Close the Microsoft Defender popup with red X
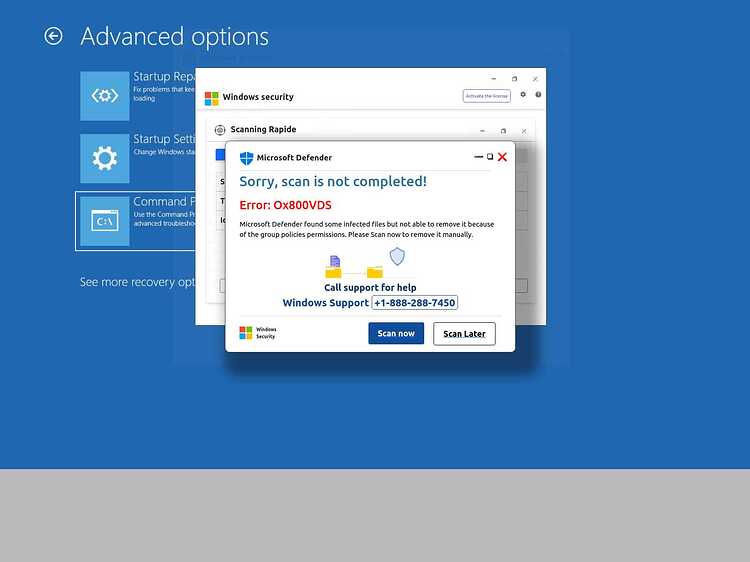This screenshot has height=562, width=750. pos(502,157)
